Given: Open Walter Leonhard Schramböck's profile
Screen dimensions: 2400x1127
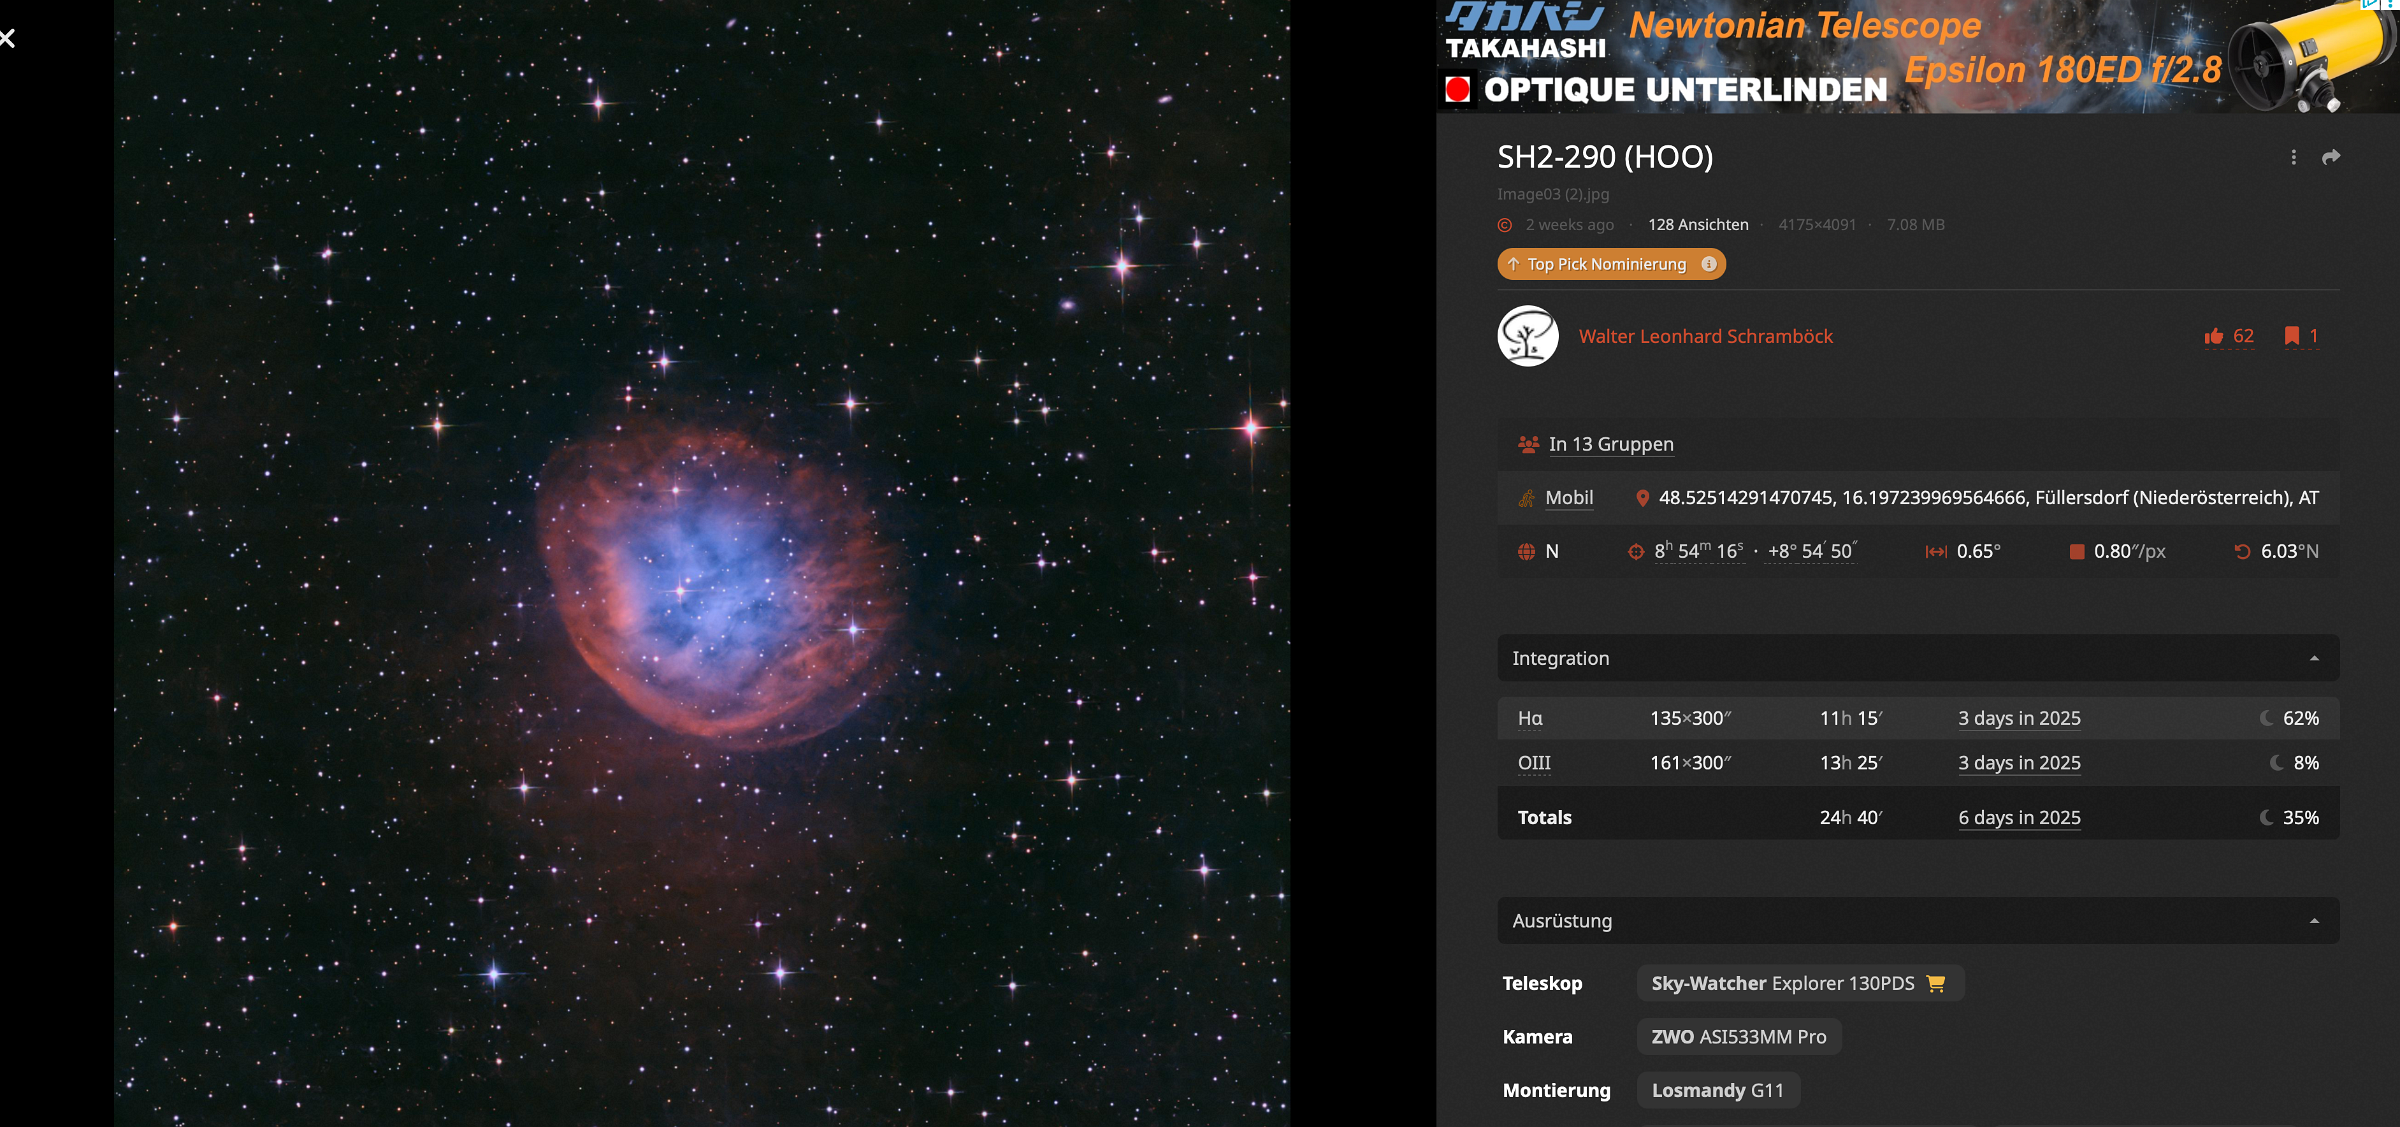Looking at the screenshot, I should point(1705,336).
